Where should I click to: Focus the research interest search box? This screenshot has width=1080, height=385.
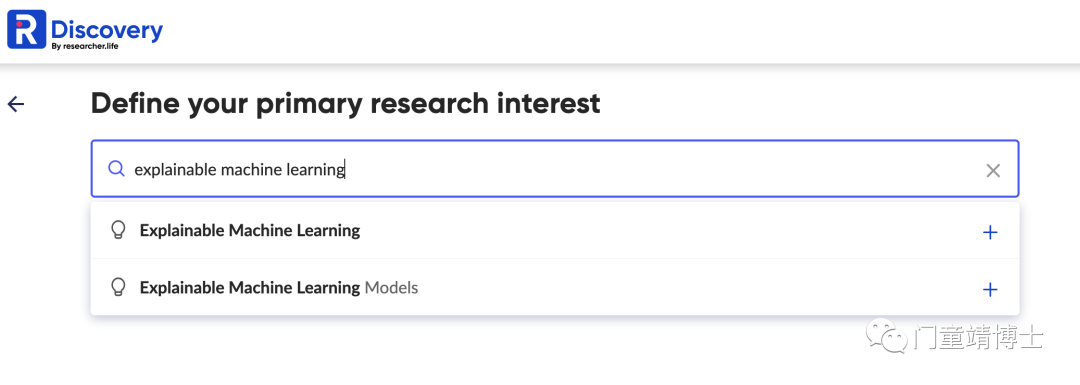coord(554,169)
